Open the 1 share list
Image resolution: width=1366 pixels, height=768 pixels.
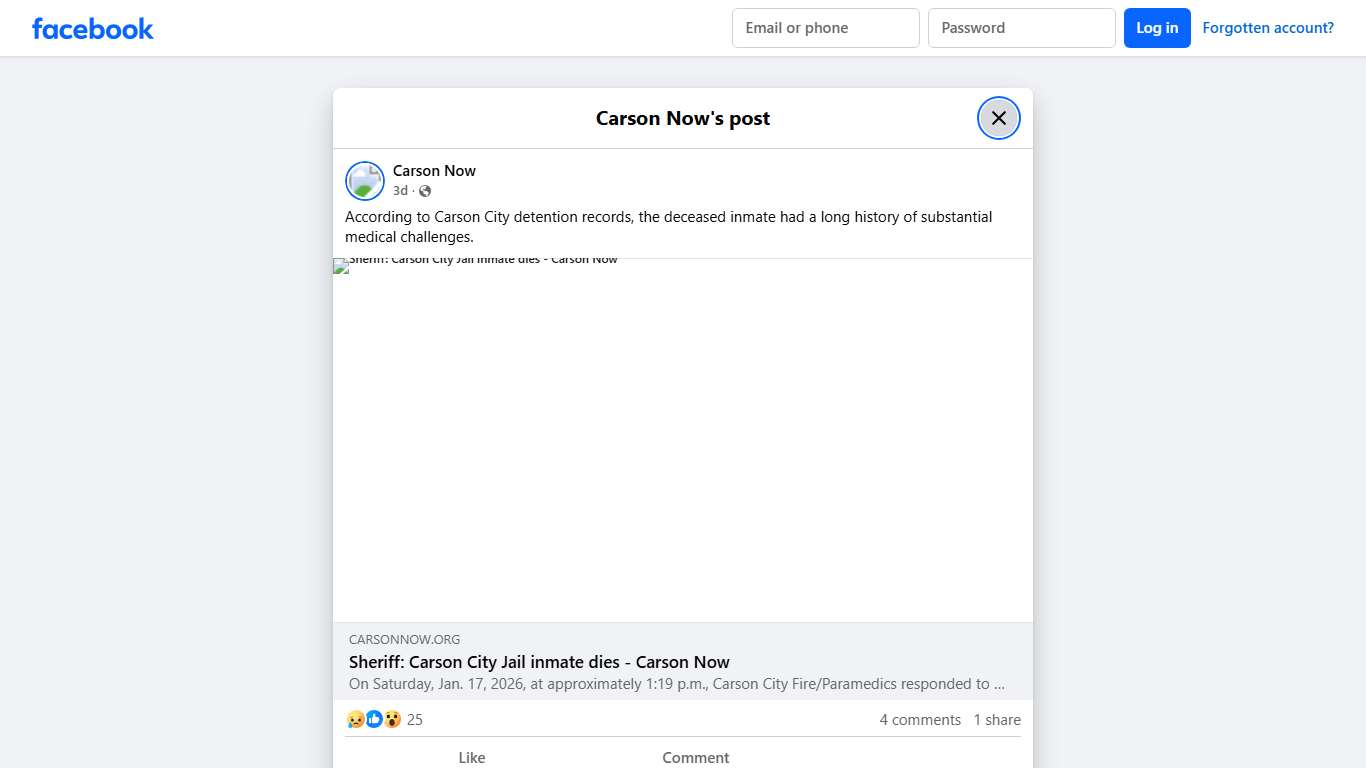pyautogui.click(x=996, y=719)
